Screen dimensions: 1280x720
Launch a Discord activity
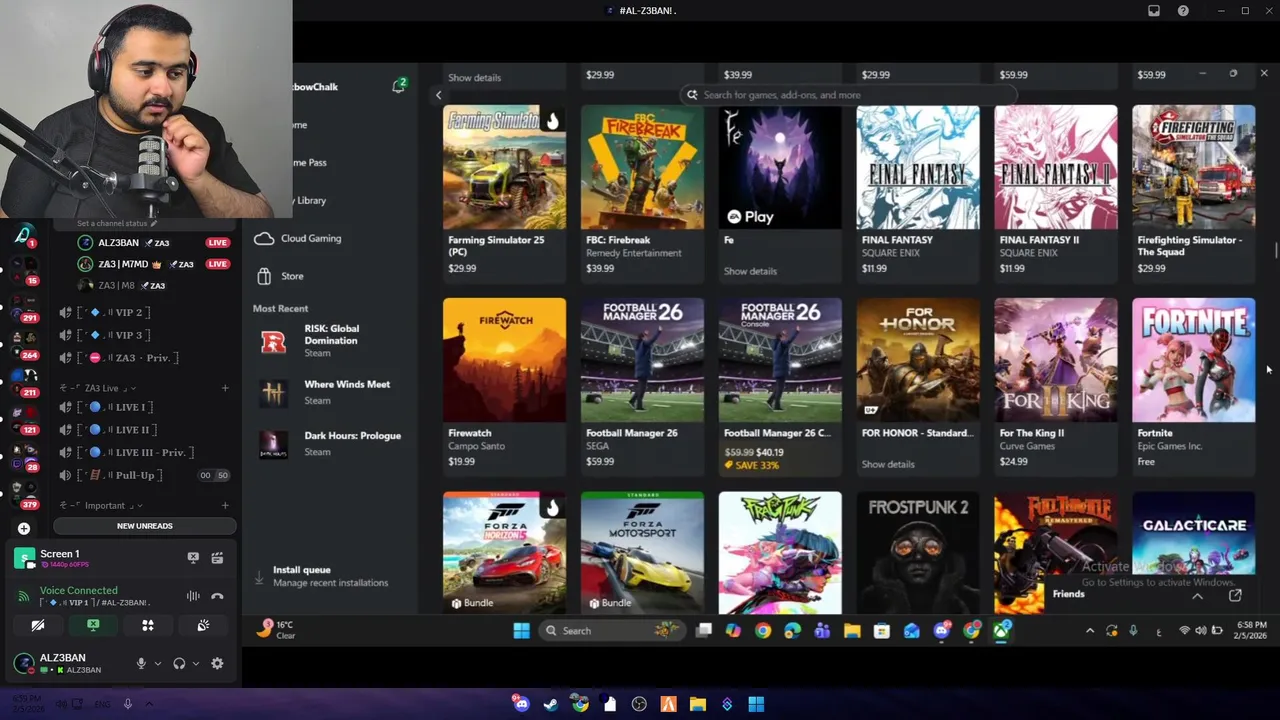pos(147,625)
